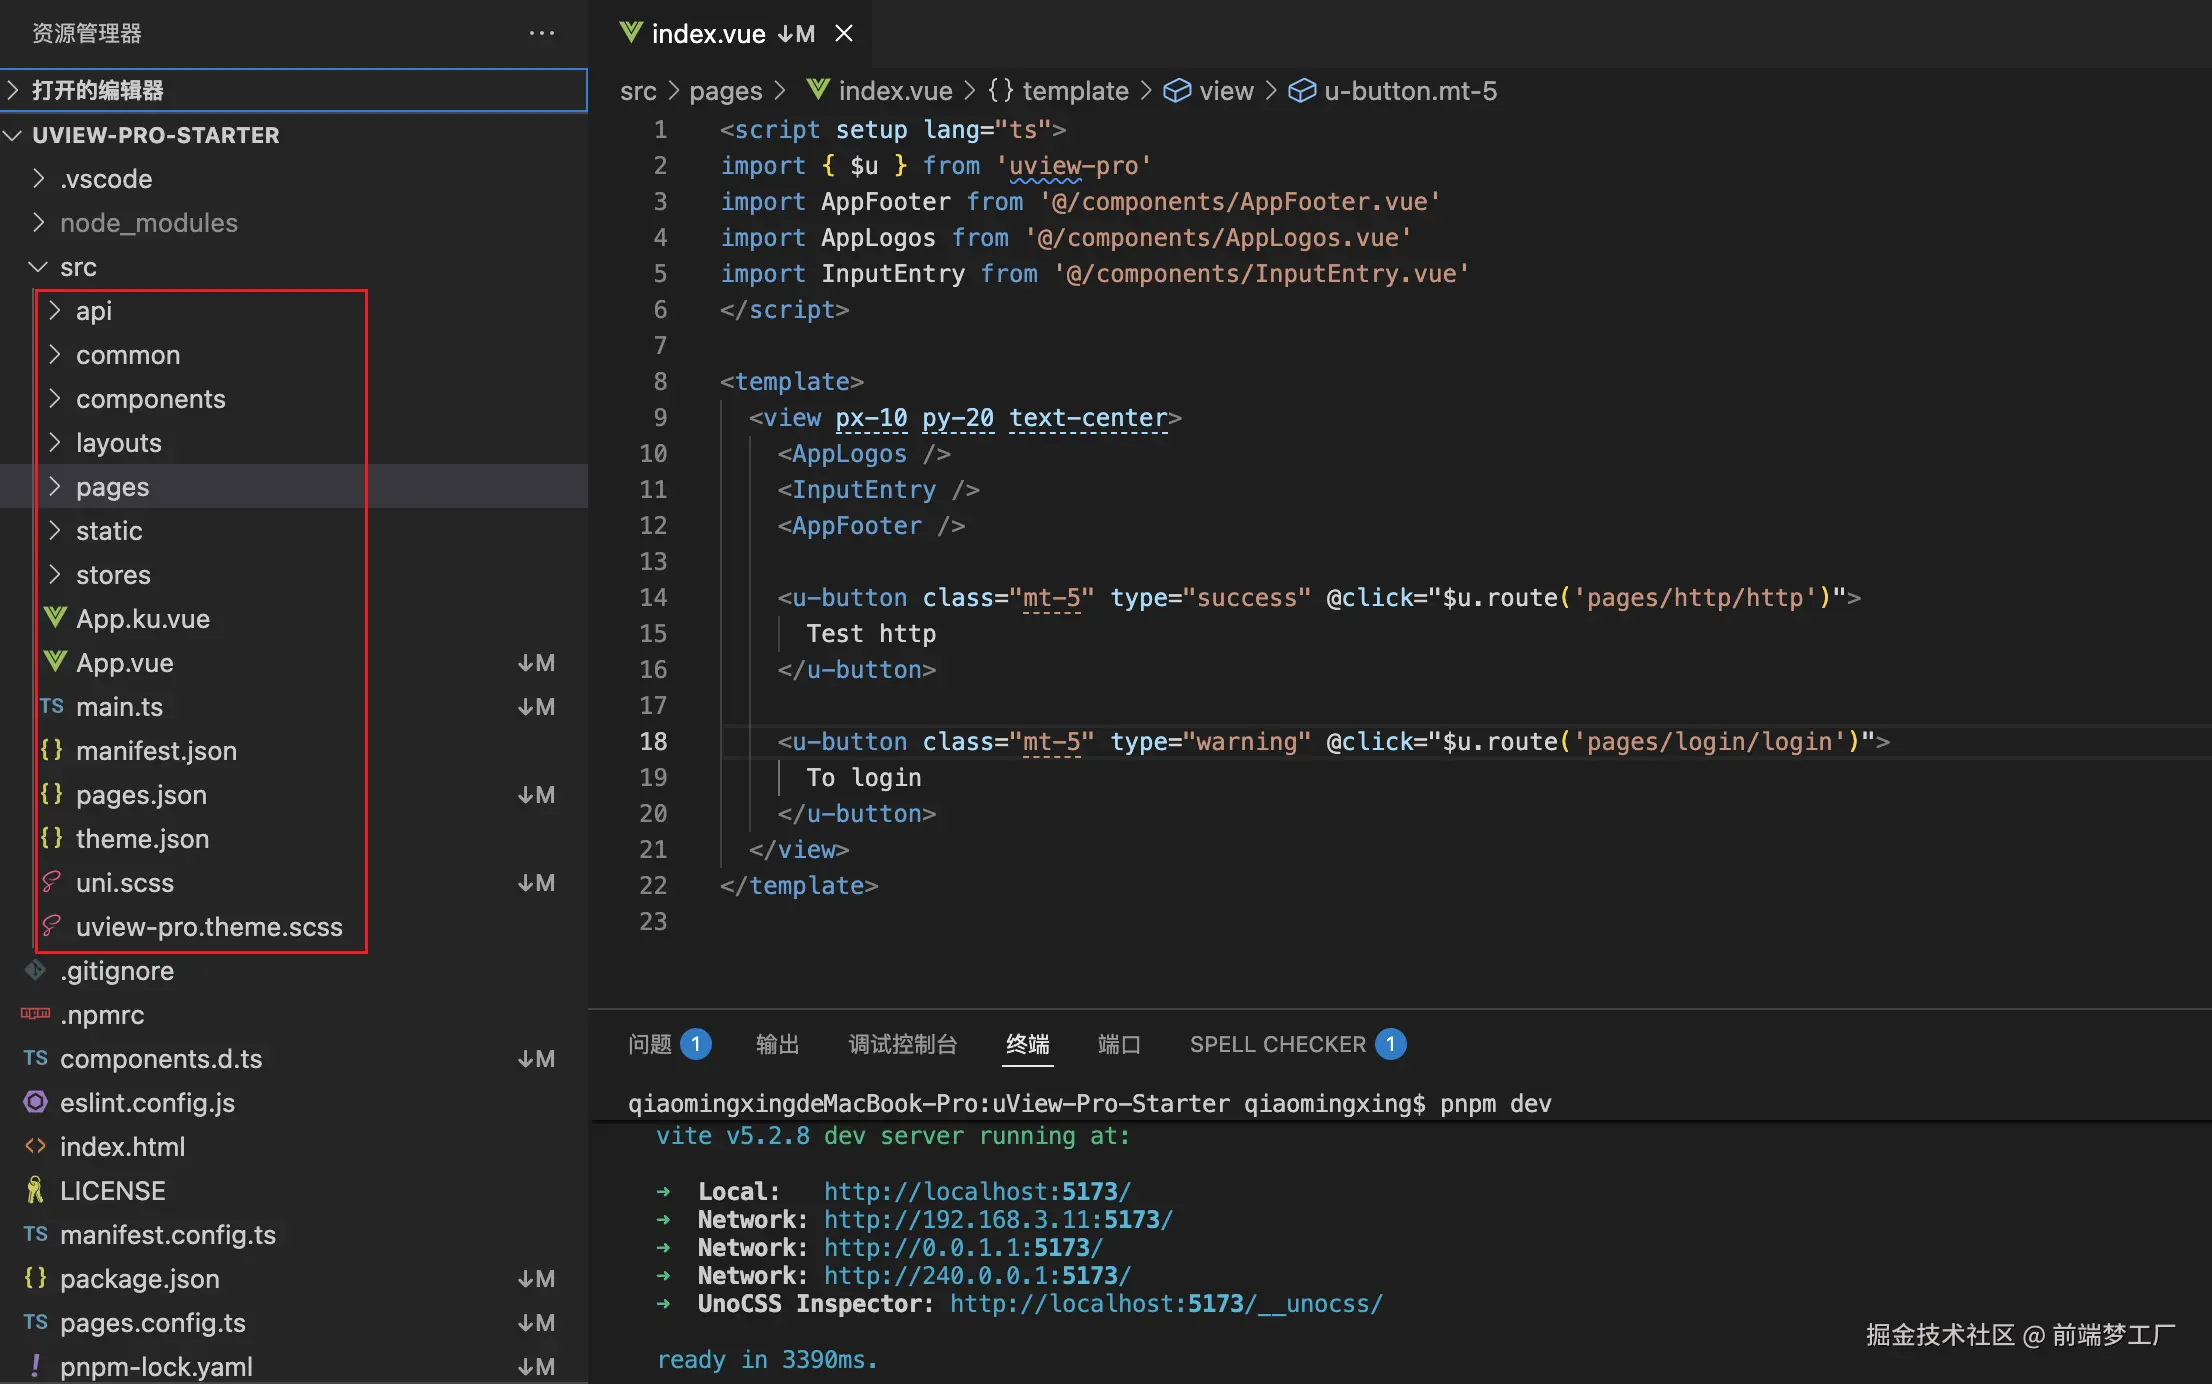The height and width of the screenshot is (1384, 2212).
Task: Switch to the 问题 panel tab
Action: coord(650,1044)
